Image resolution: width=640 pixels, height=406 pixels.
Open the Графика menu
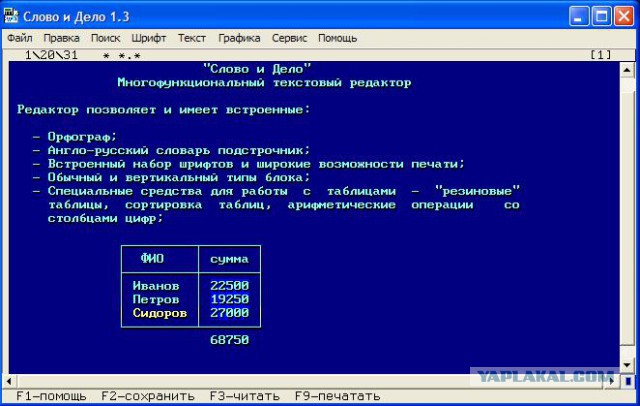[239, 38]
